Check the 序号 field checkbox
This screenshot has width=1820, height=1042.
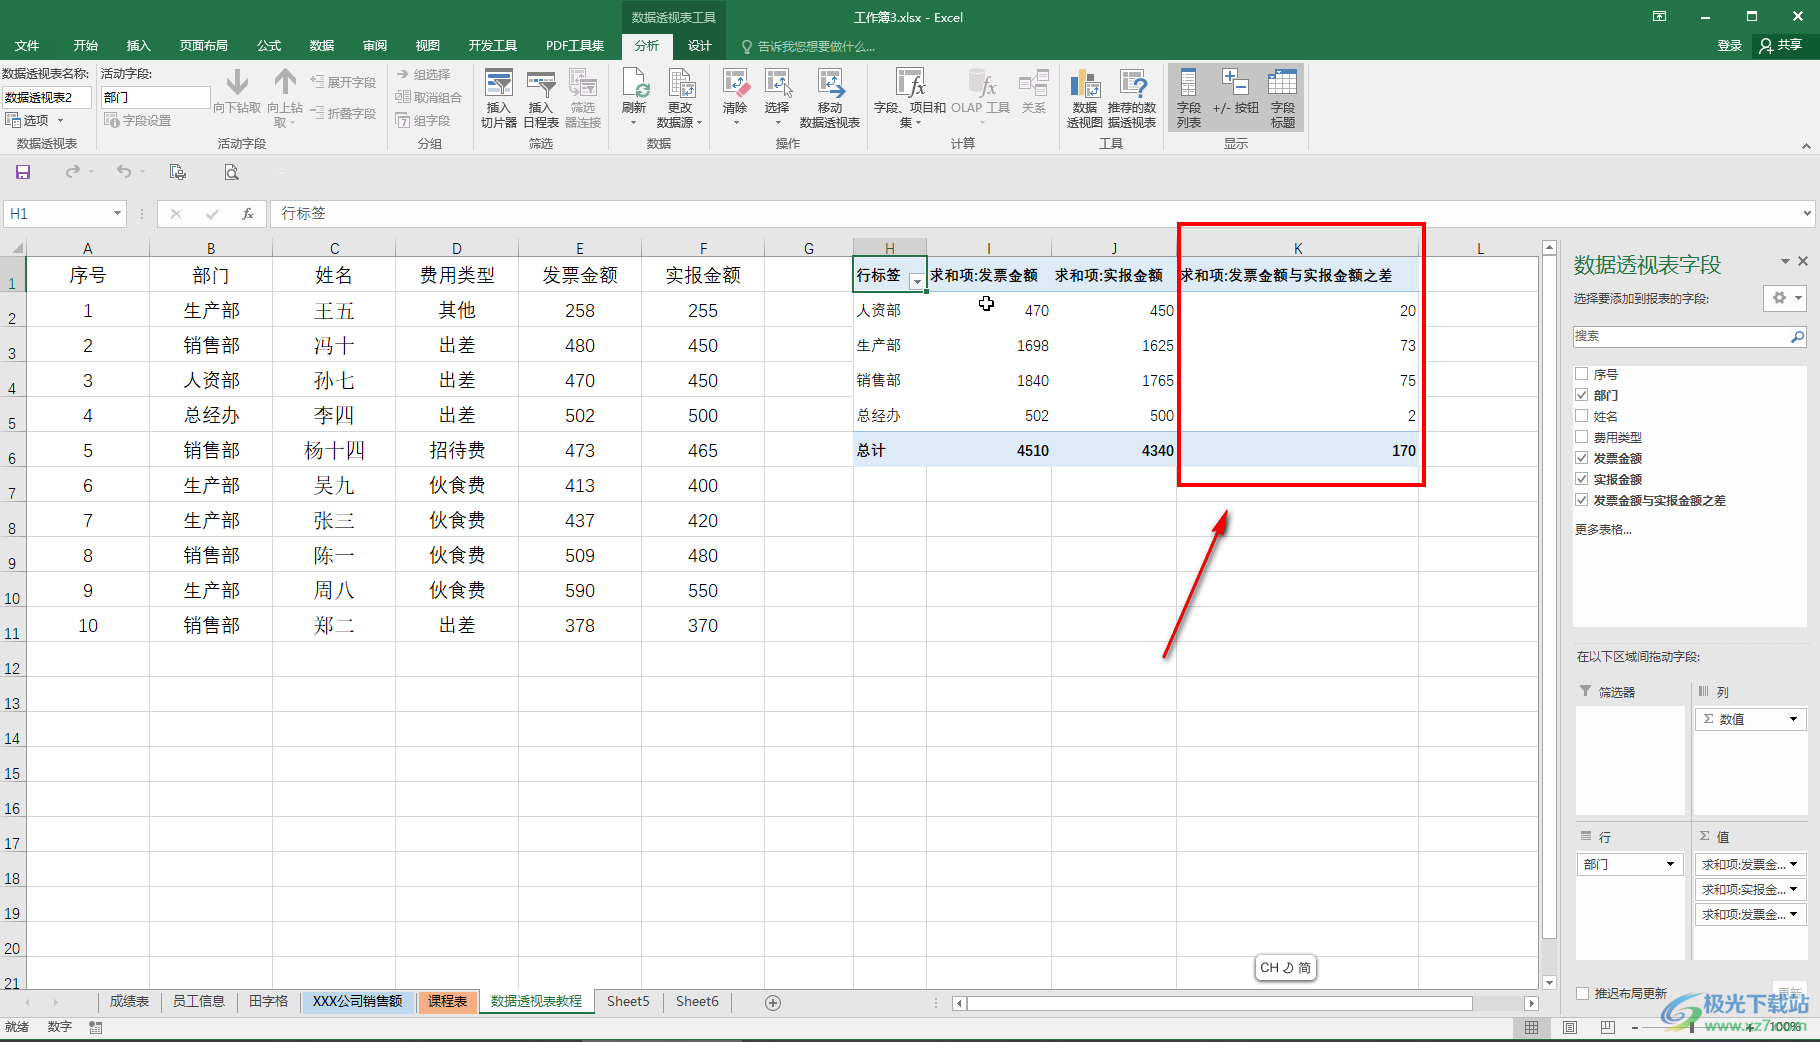(x=1582, y=374)
